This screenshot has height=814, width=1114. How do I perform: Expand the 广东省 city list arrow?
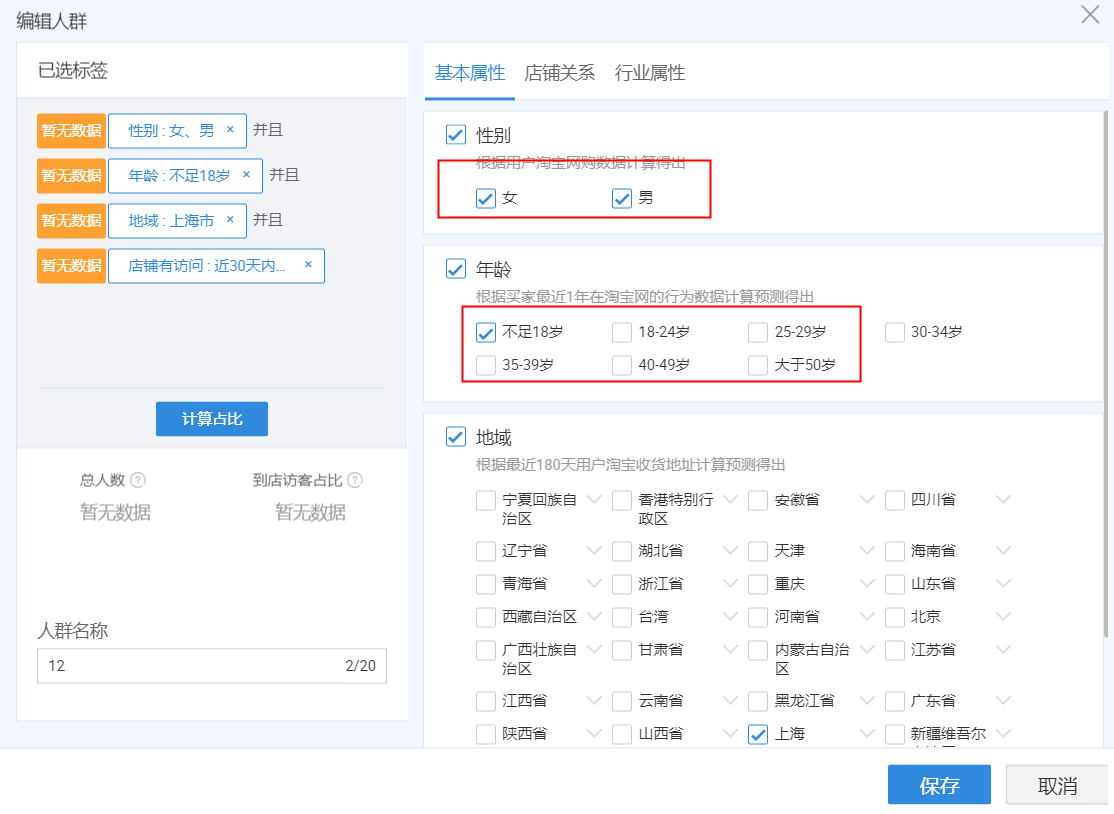(1004, 701)
